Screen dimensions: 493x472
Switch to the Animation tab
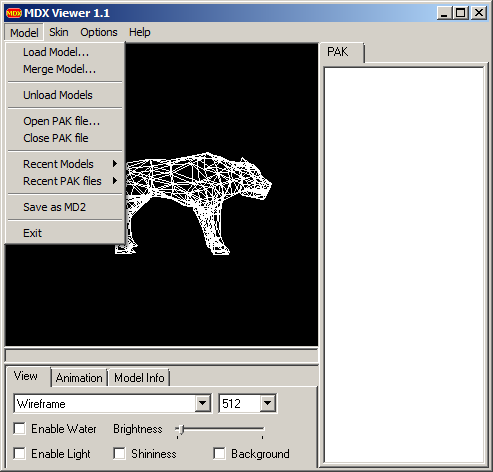click(x=79, y=378)
